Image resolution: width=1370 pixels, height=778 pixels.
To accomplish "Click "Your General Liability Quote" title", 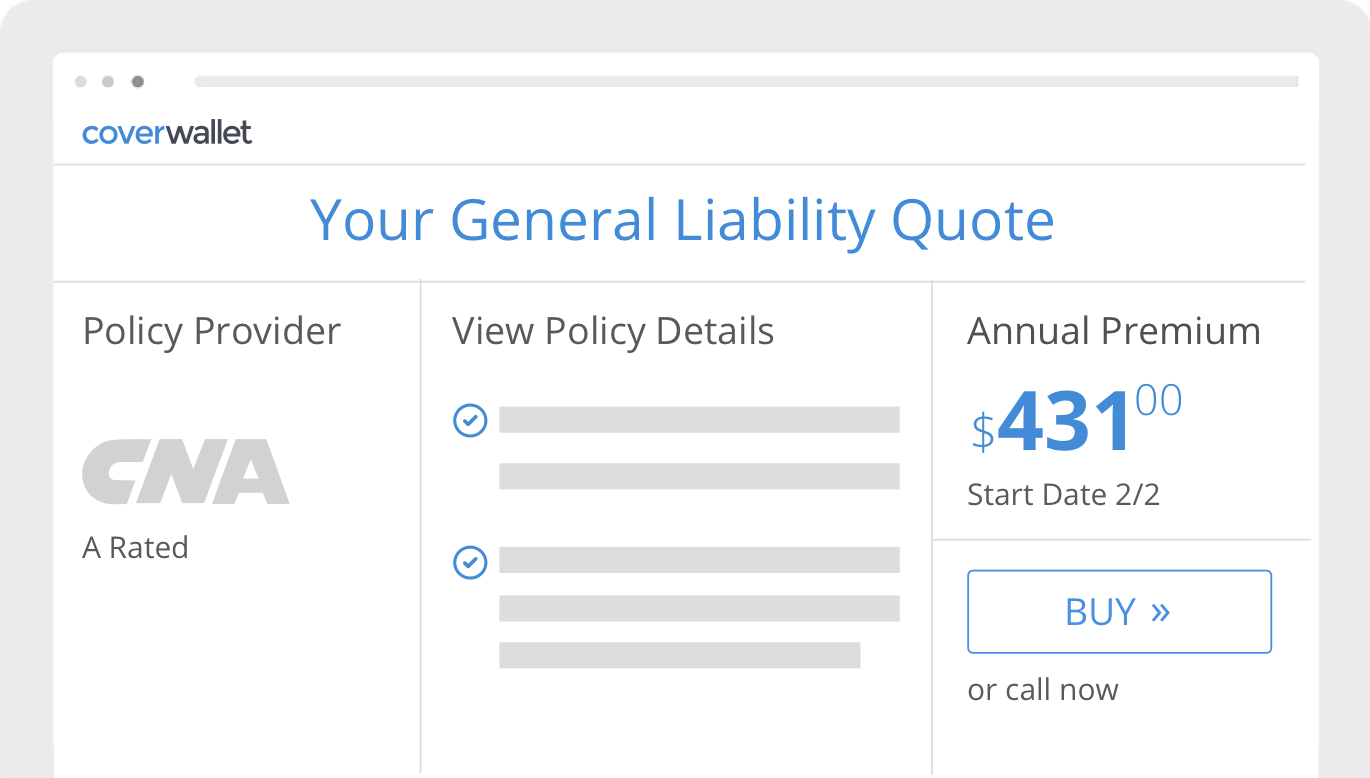I will tap(682, 221).
